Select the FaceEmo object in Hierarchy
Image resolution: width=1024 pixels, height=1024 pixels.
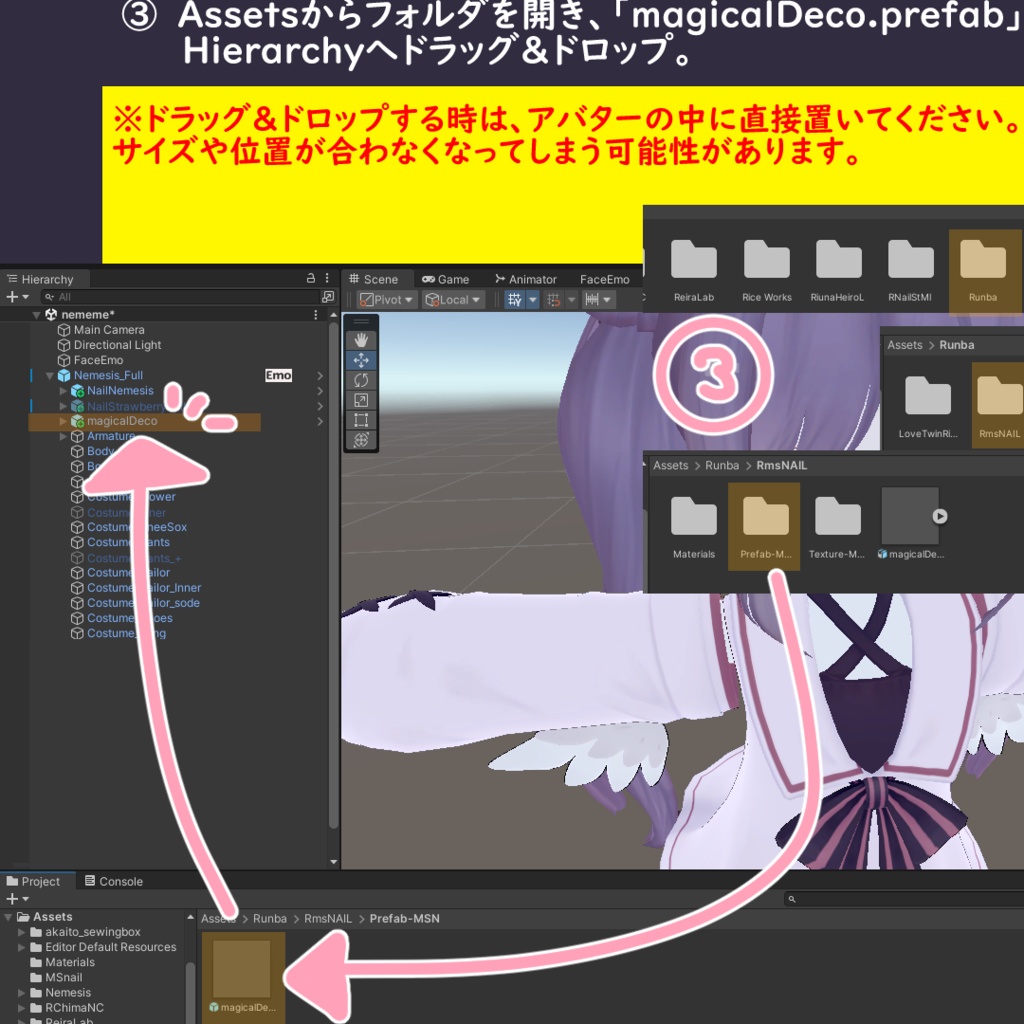coord(91,360)
